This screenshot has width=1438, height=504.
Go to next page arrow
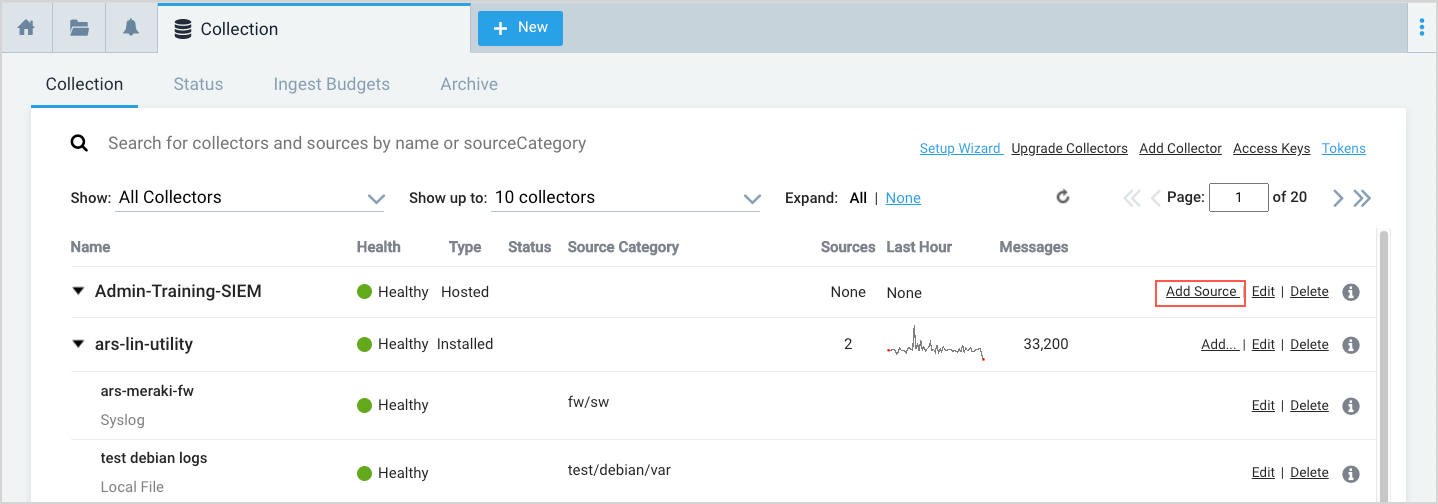tap(1337, 198)
